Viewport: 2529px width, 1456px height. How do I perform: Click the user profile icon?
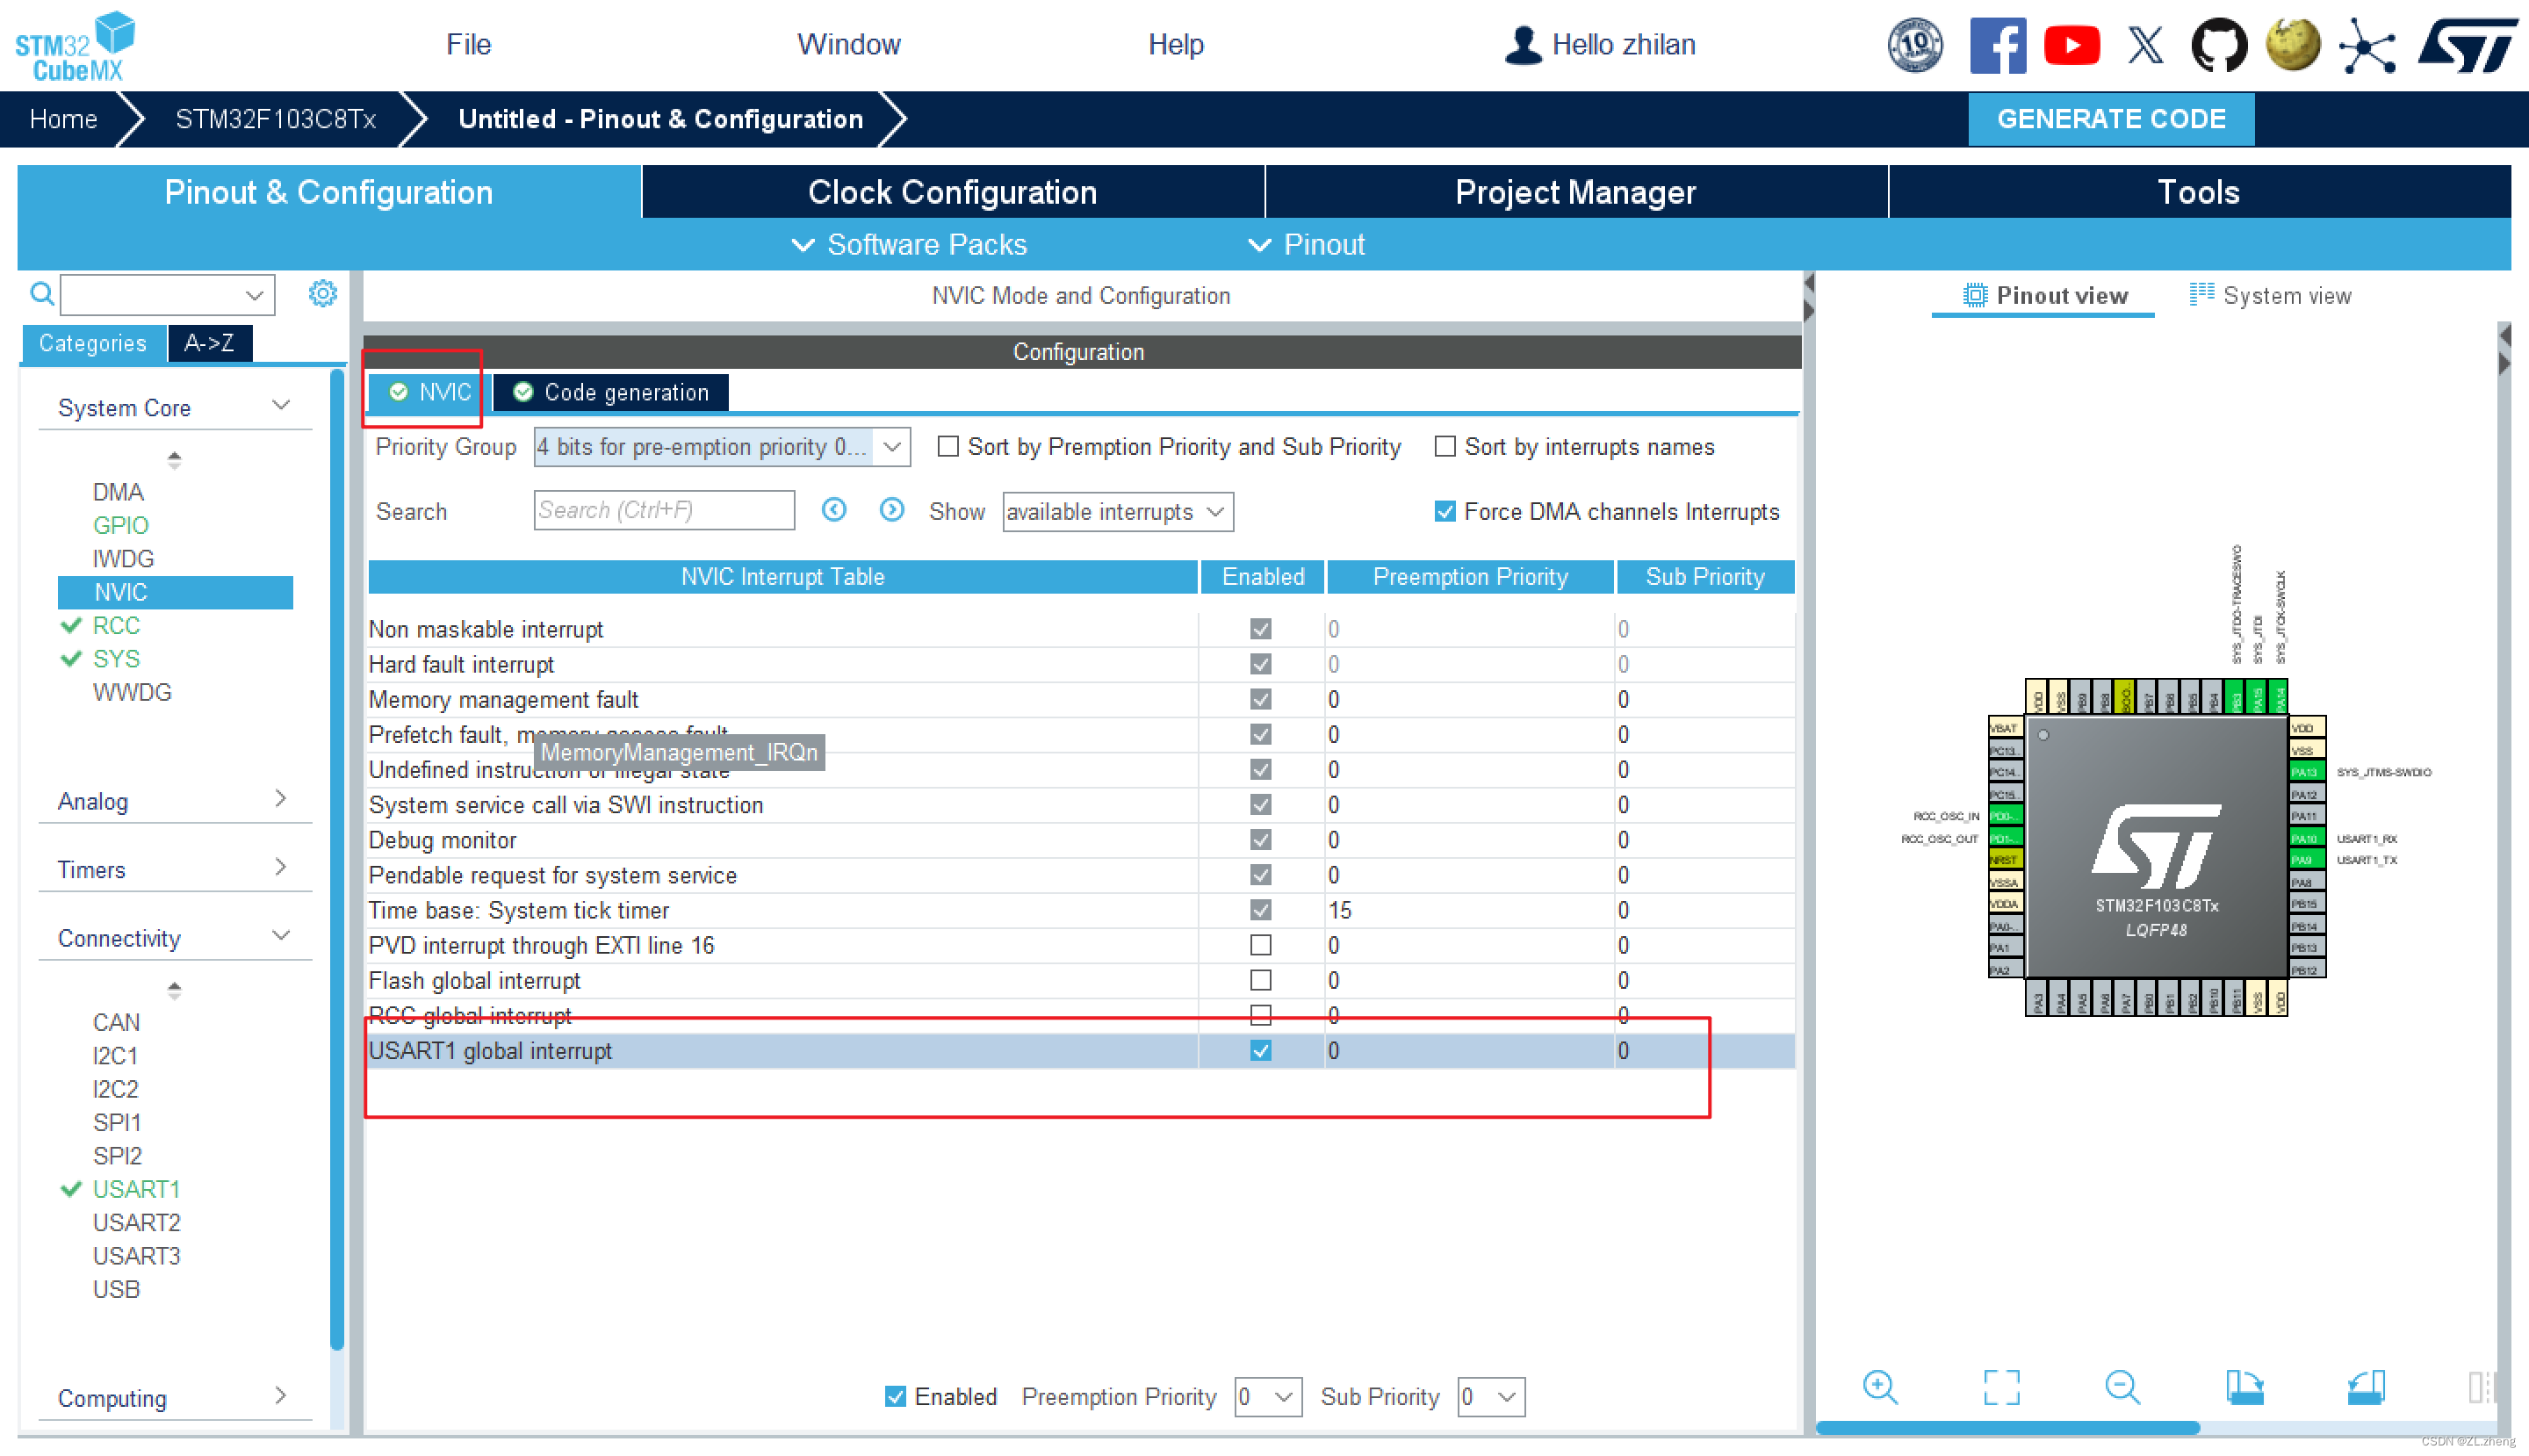pos(1522,45)
